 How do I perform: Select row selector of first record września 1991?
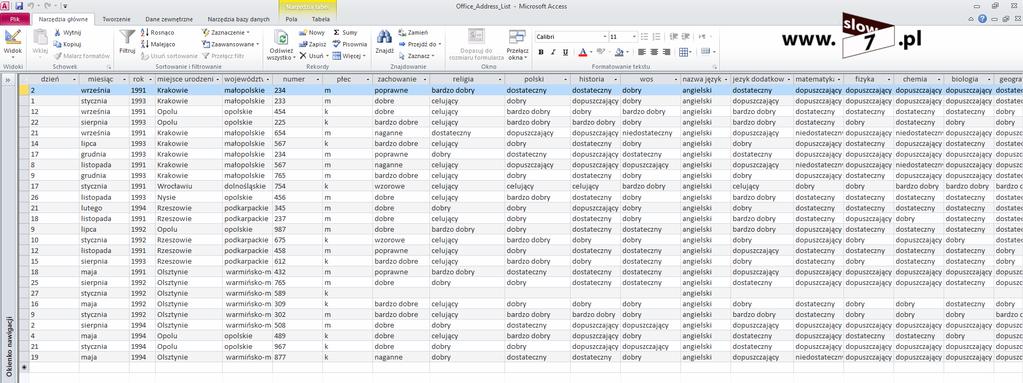(x=23, y=91)
